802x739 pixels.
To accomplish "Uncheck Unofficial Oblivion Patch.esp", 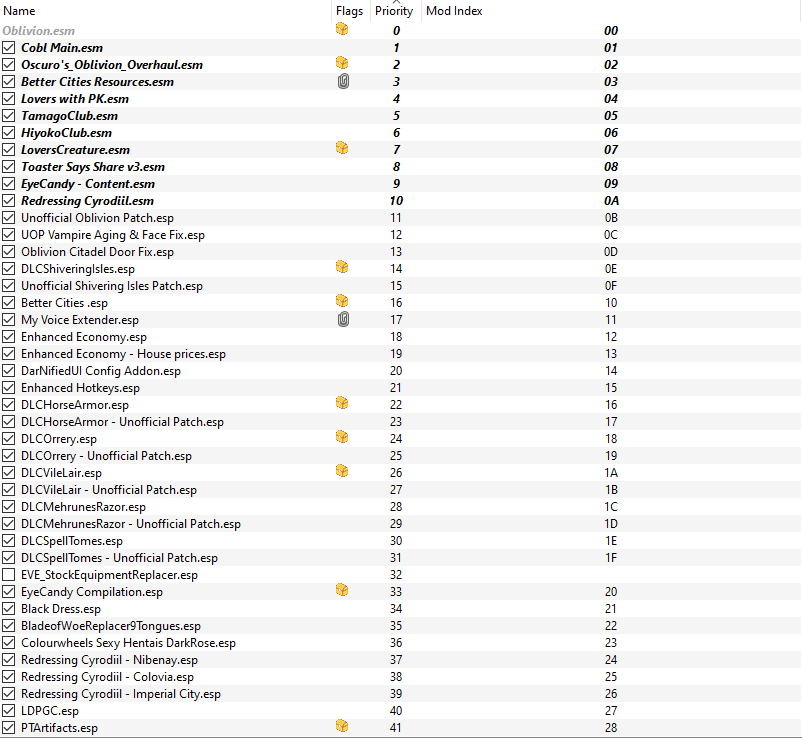I will click(8, 218).
